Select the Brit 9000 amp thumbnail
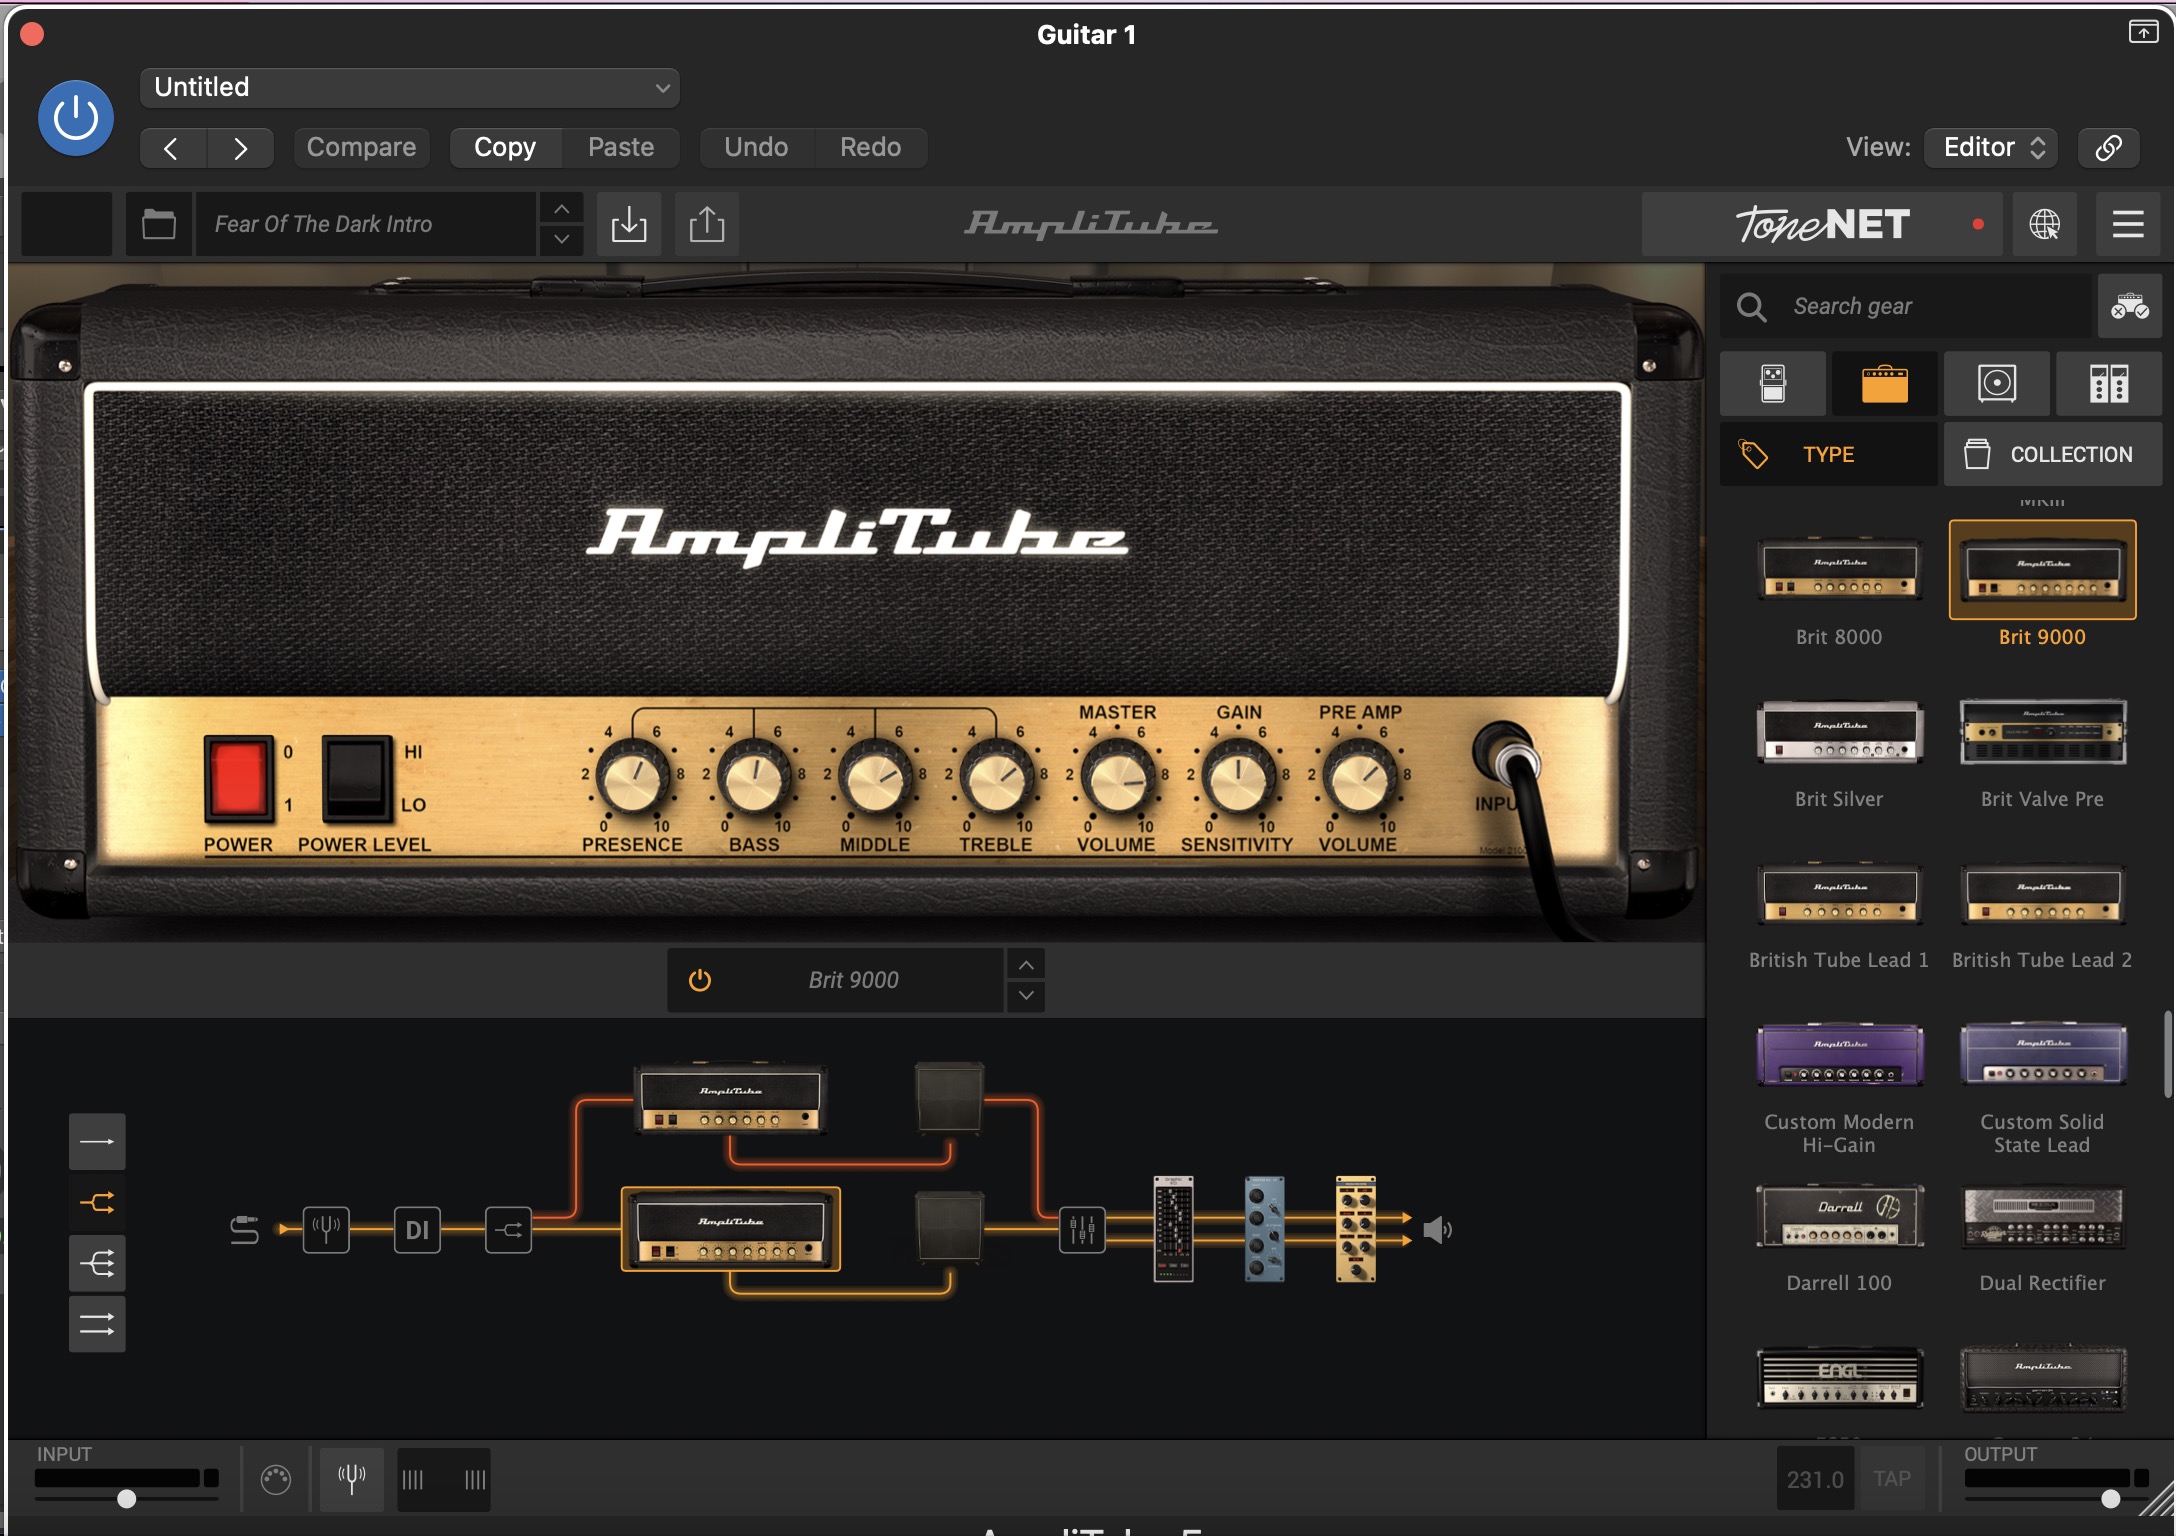The height and width of the screenshot is (1536, 2176). 2042,570
